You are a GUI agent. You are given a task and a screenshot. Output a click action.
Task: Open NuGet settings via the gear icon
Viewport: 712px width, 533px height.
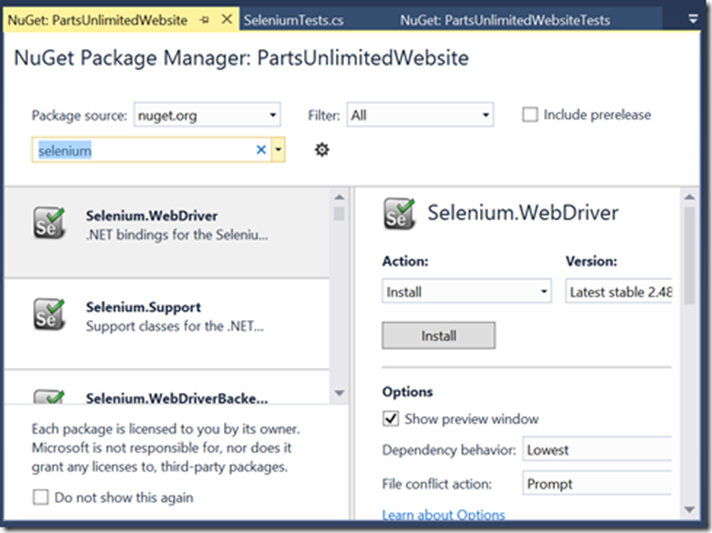[x=322, y=149]
